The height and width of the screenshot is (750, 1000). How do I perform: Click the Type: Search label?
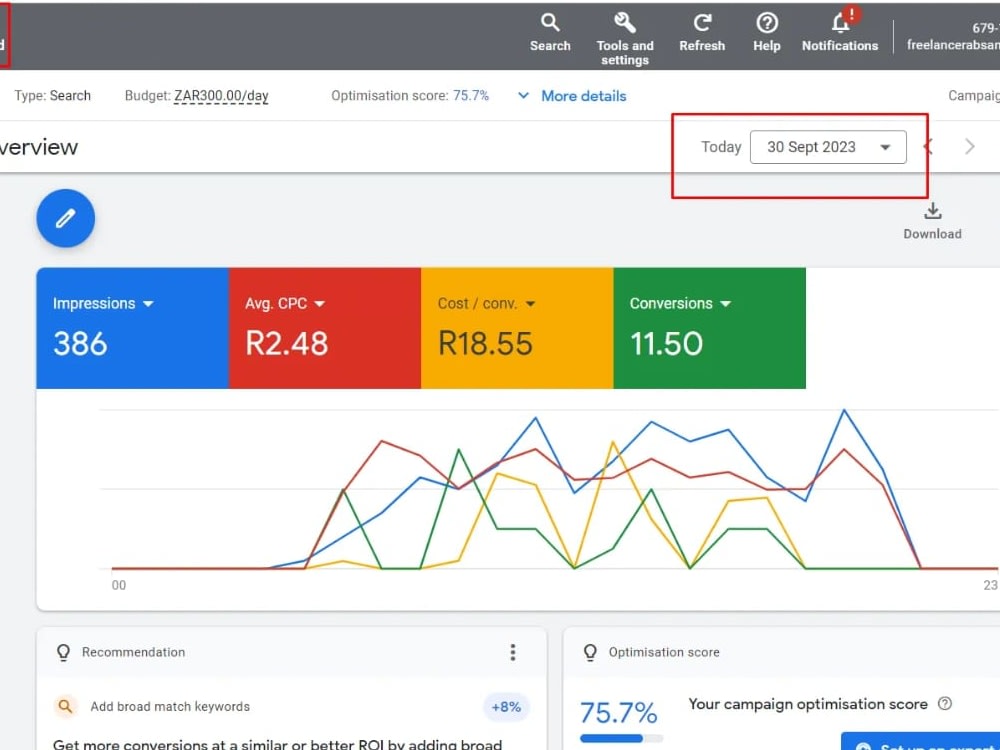pos(52,96)
